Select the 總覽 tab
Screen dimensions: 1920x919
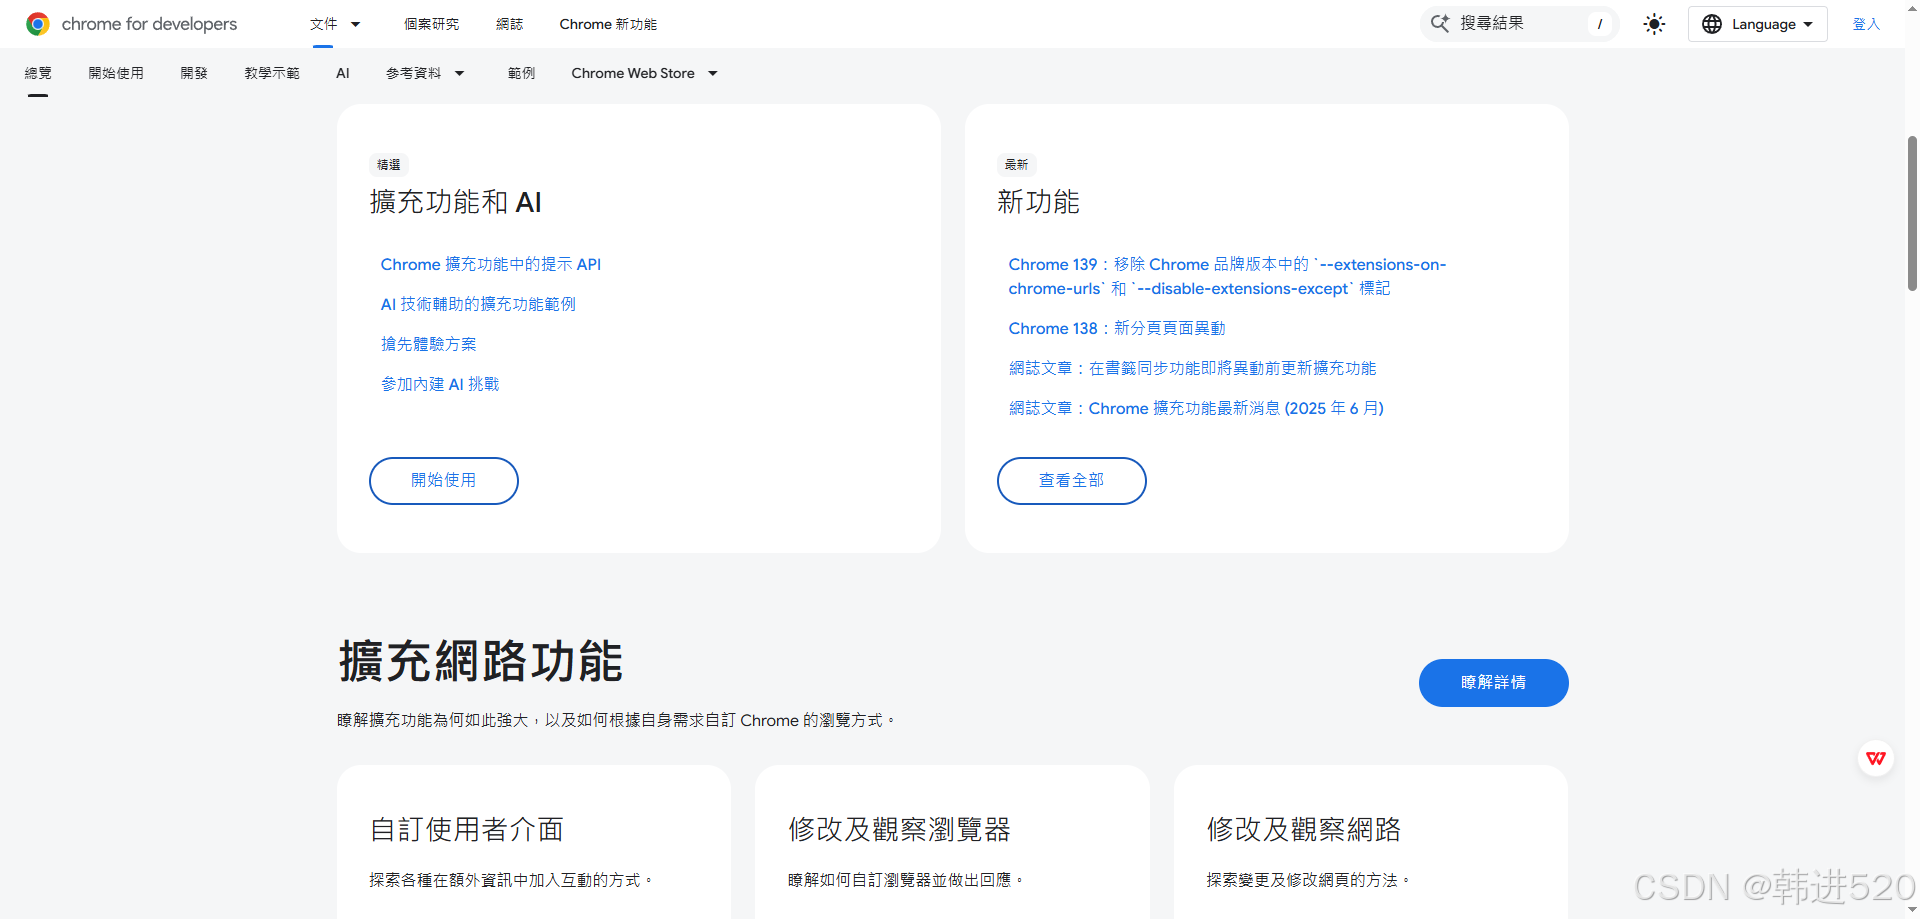click(38, 73)
